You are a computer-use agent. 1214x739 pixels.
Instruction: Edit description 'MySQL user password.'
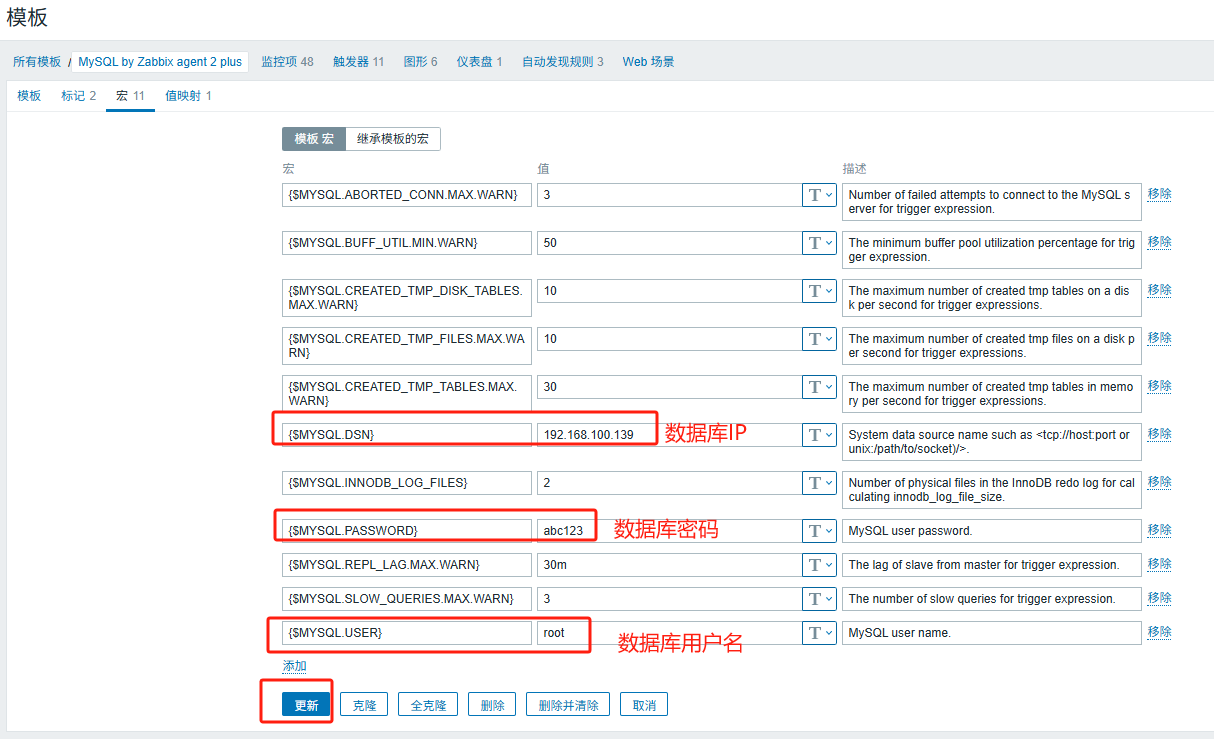click(992, 531)
